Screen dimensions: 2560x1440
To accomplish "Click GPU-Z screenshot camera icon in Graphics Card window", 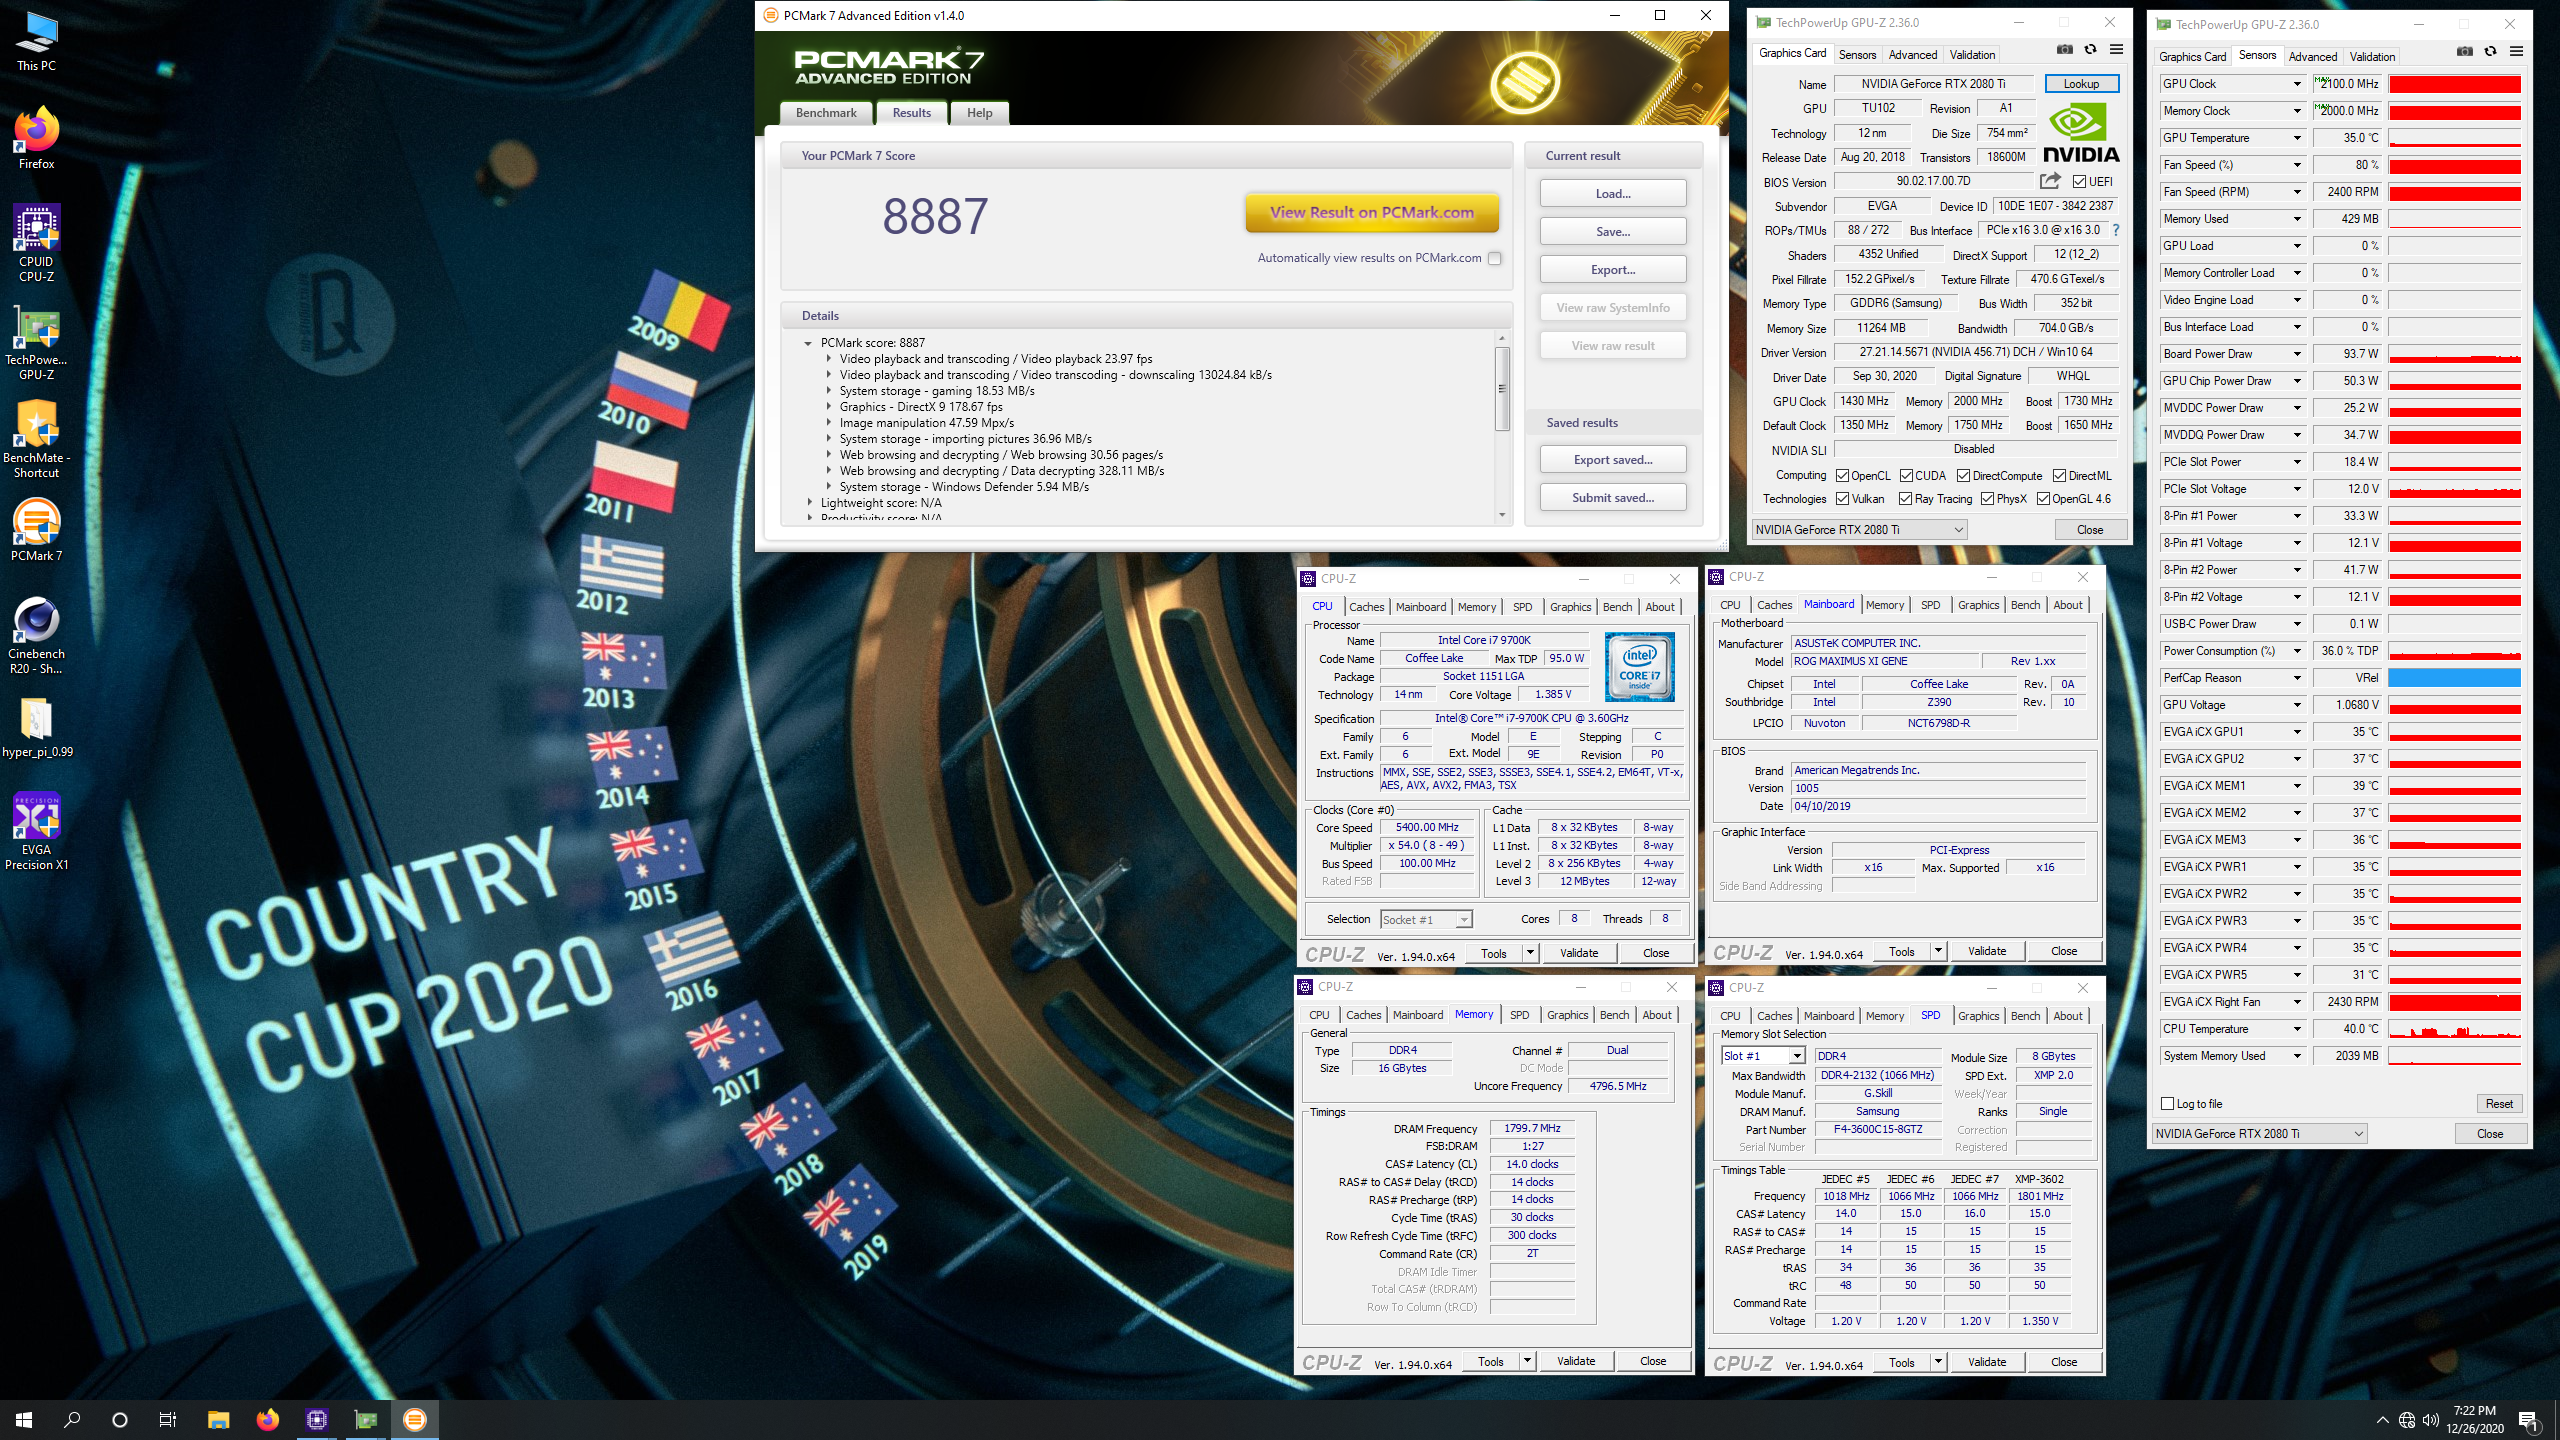I will 2064,50.
